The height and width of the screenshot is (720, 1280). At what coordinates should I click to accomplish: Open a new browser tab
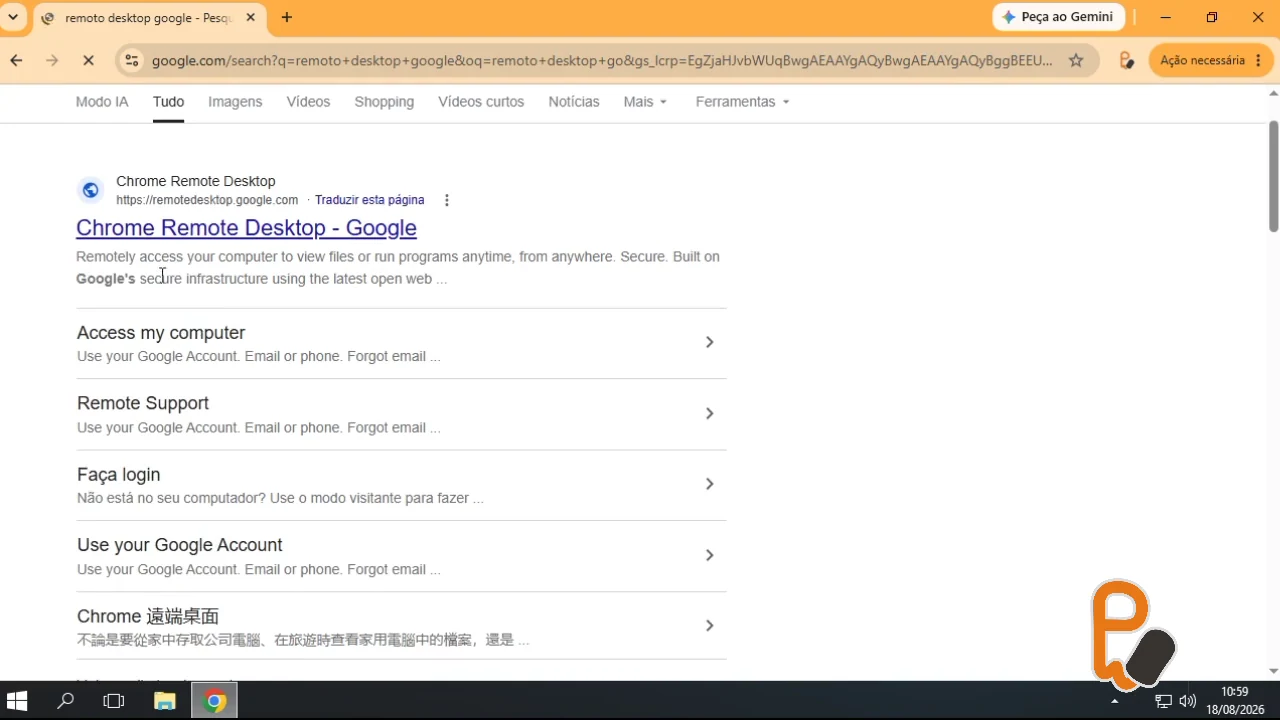(287, 17)
